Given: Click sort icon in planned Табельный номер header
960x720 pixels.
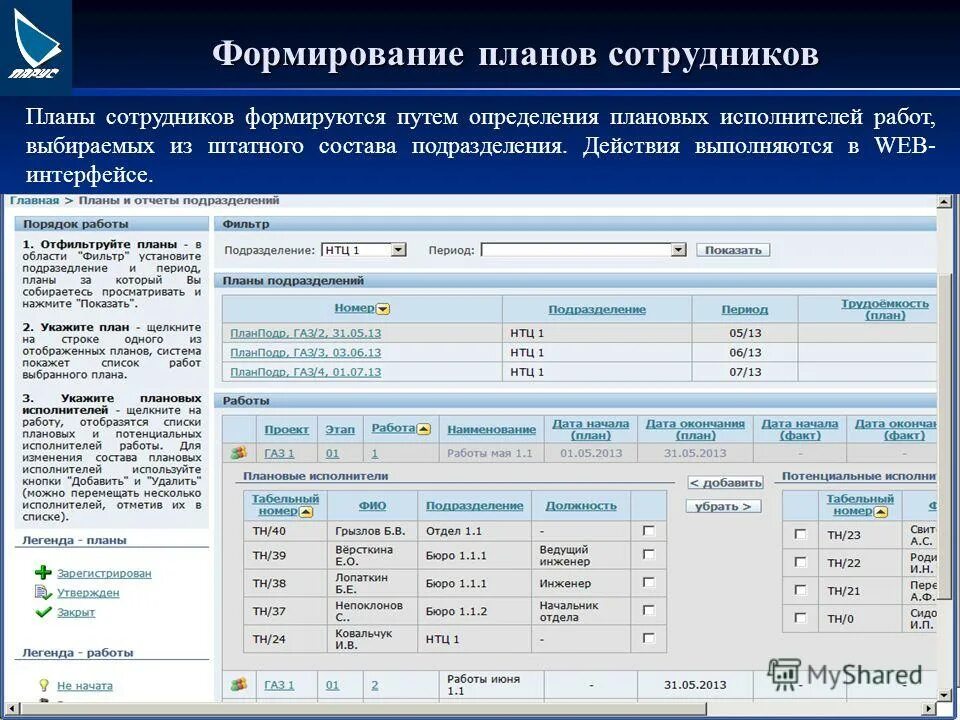Looking at the screenshot, I should pos(306,512).
